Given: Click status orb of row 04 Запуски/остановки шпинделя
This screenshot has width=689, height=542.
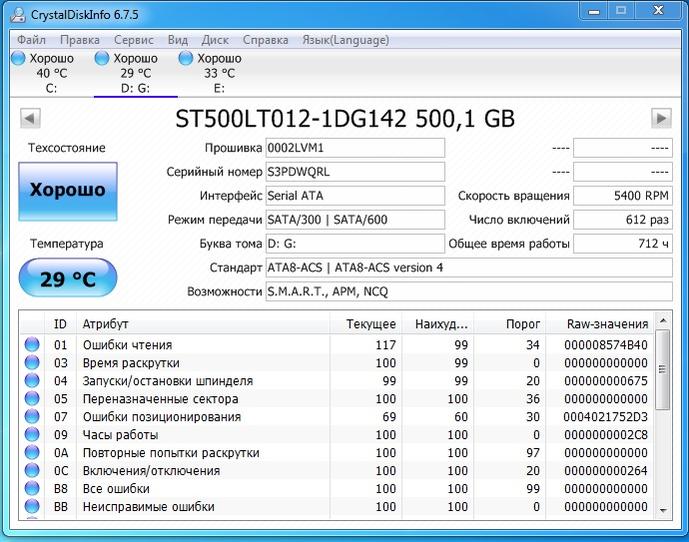Looking at the screenshot, I should point(32,381).
